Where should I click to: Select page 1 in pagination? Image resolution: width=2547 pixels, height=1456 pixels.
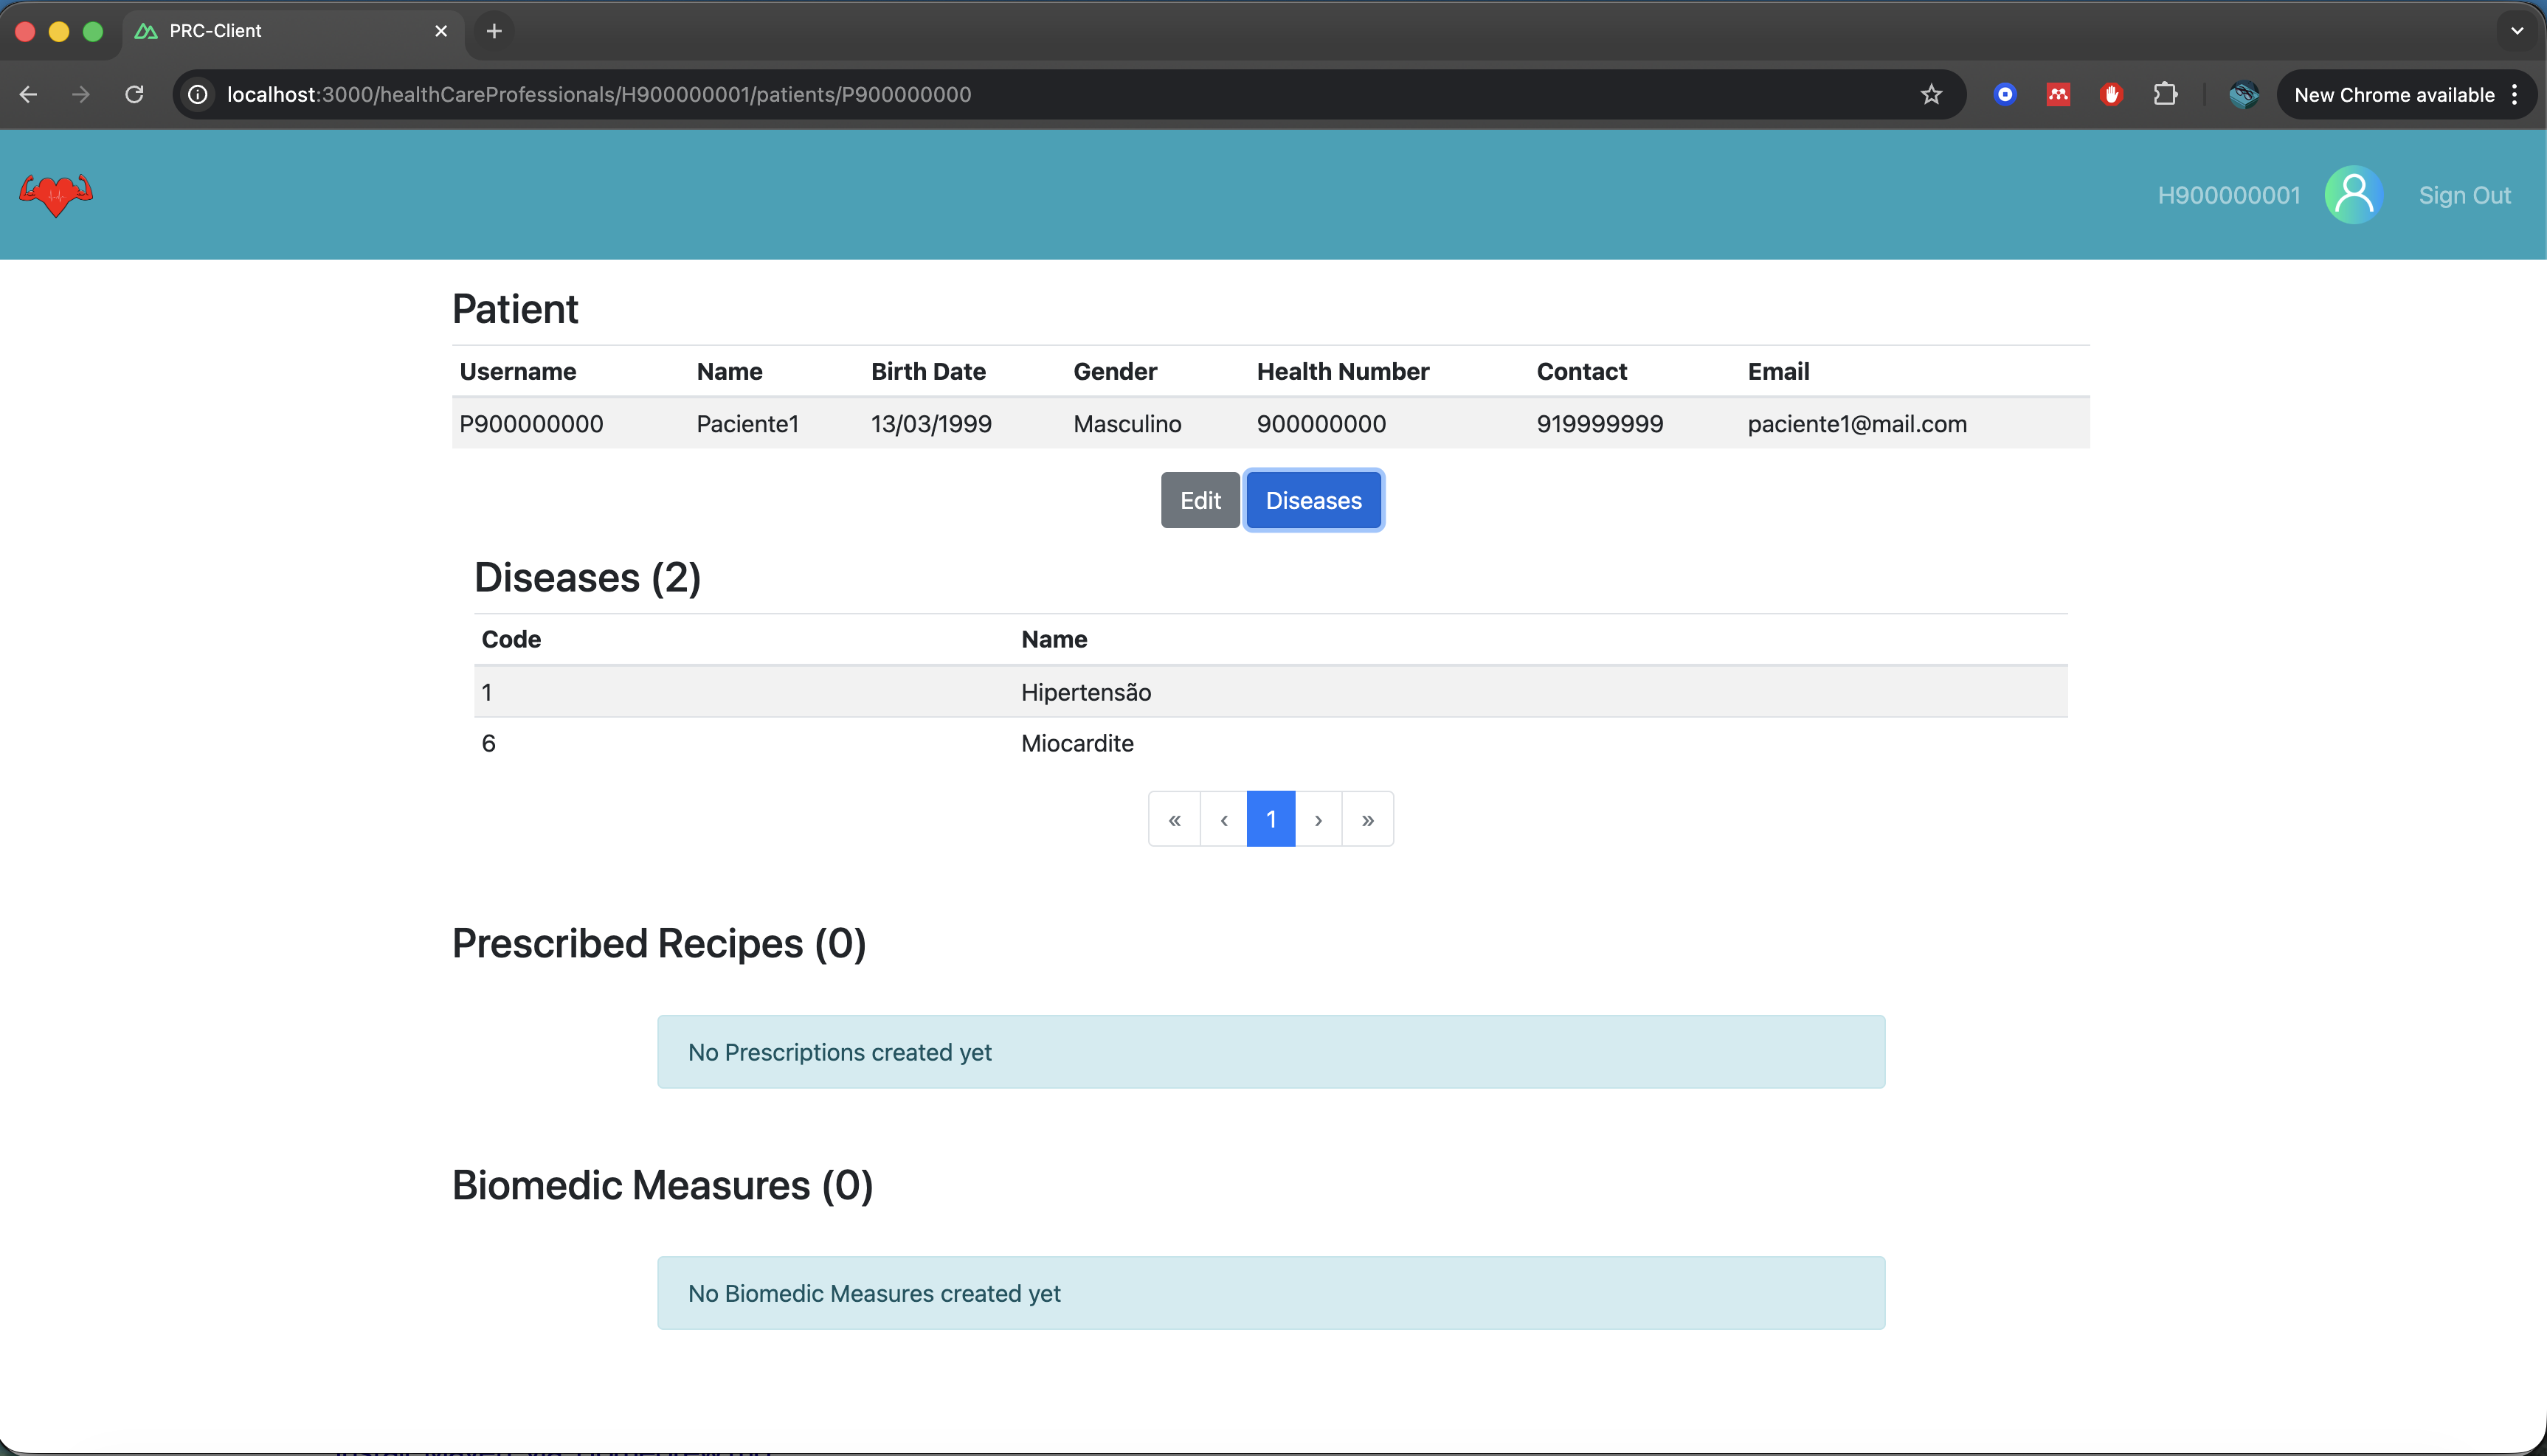pos(1270,819)
